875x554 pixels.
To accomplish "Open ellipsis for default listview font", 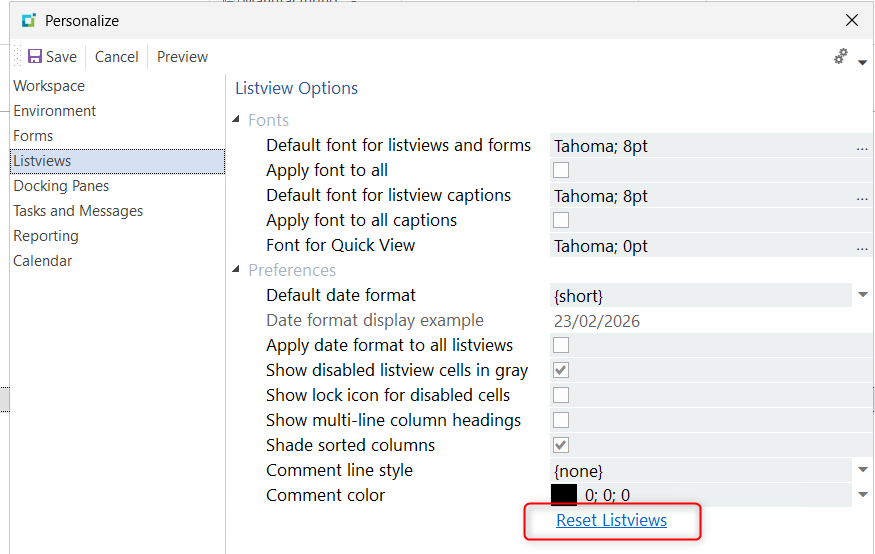I will (861, 147).
